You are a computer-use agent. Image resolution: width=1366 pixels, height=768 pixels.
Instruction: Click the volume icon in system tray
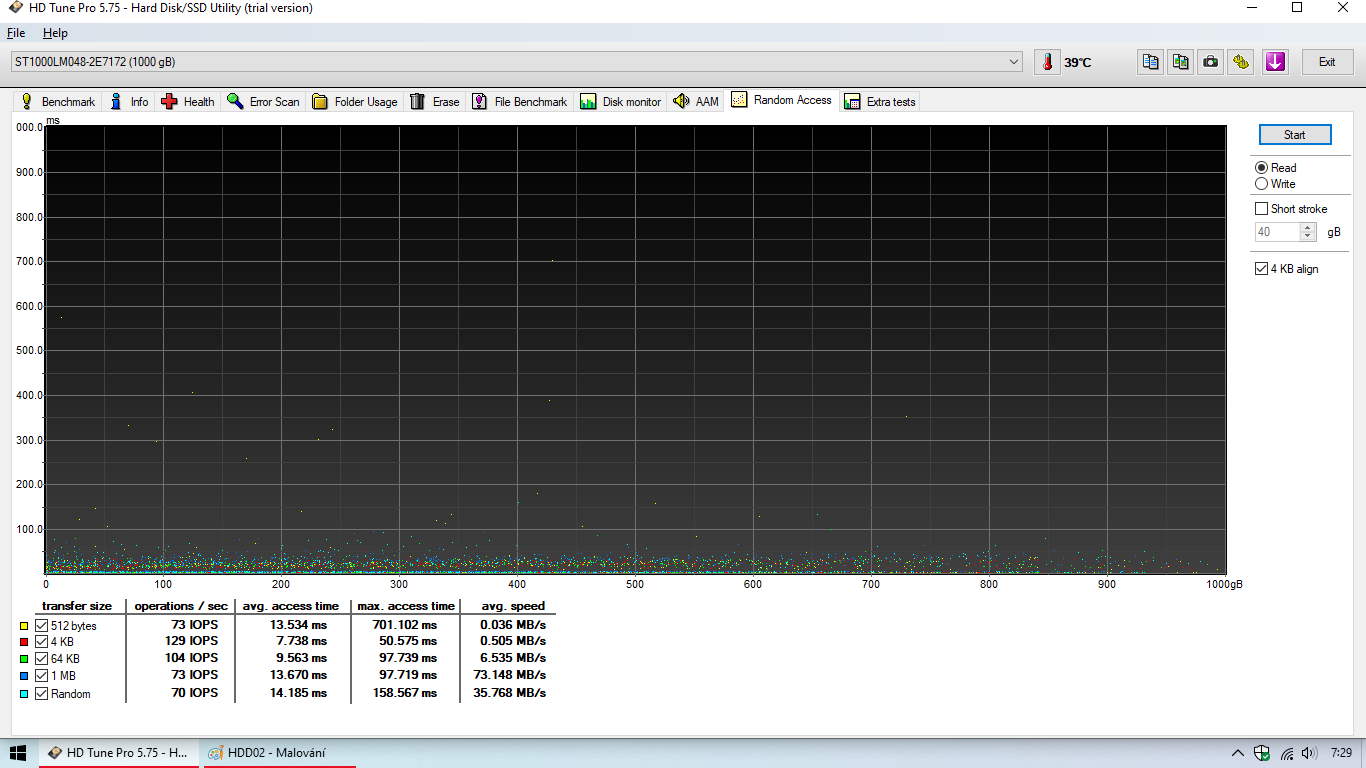pos(1309,753)
